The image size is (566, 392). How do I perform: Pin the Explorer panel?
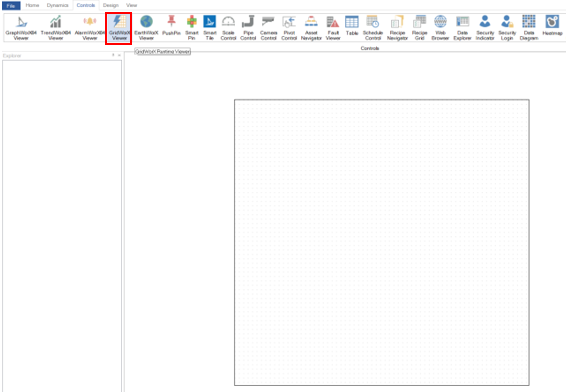coord(113,55)
